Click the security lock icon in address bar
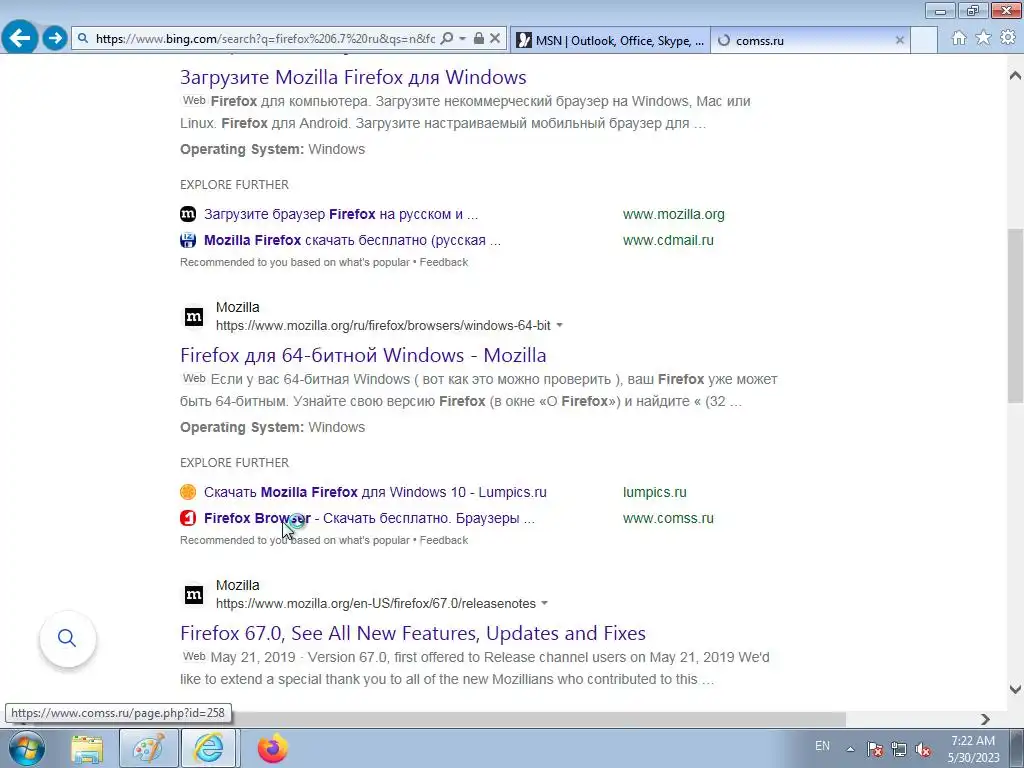 [x=479, y=39]
